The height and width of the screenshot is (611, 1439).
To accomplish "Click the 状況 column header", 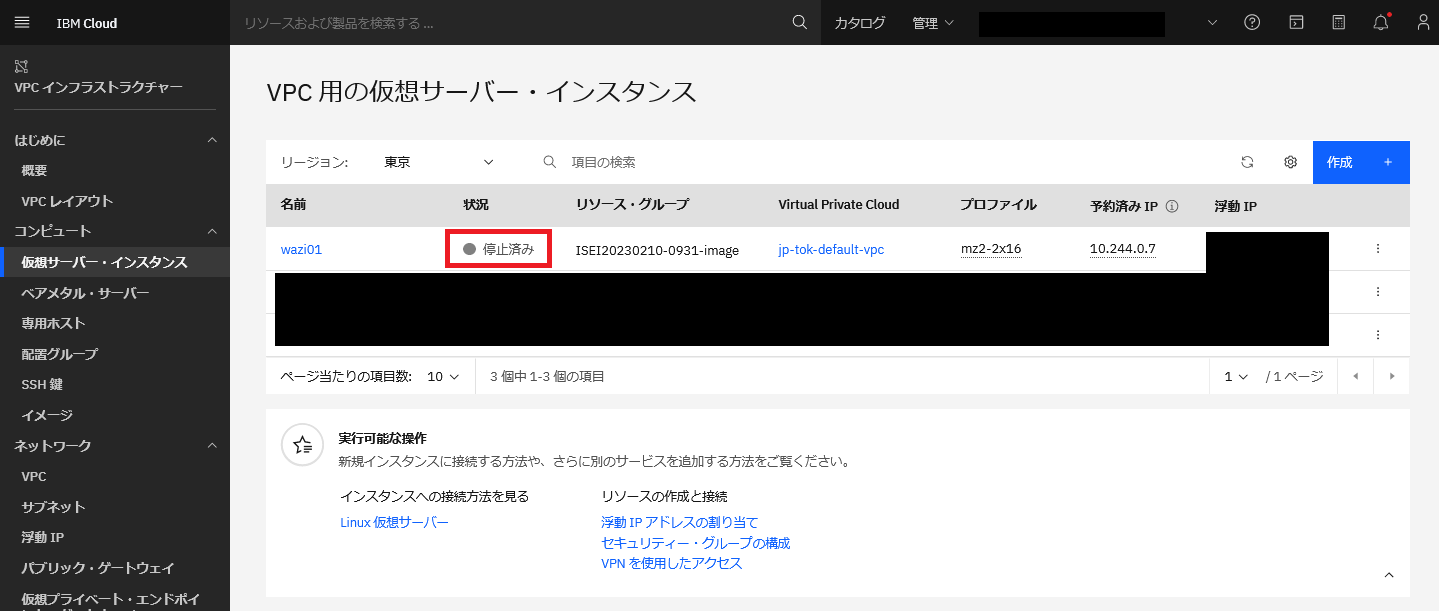I will point(477,205).
